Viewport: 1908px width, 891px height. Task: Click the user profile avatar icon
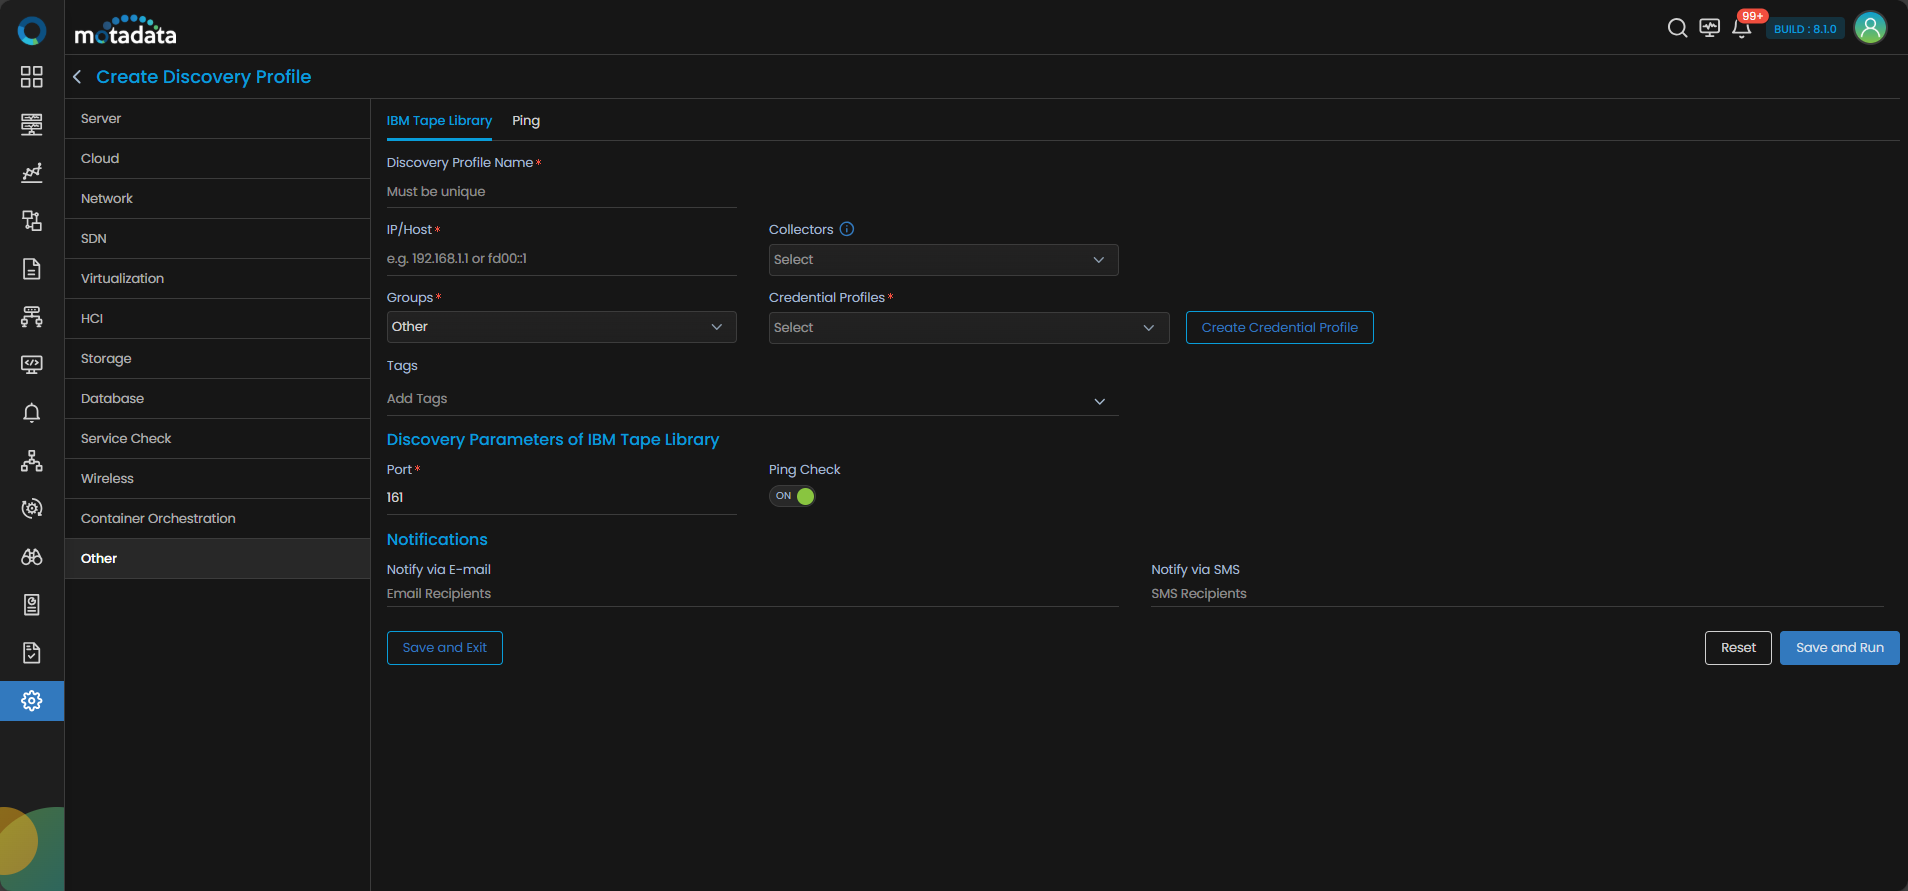coord(1870,28)
